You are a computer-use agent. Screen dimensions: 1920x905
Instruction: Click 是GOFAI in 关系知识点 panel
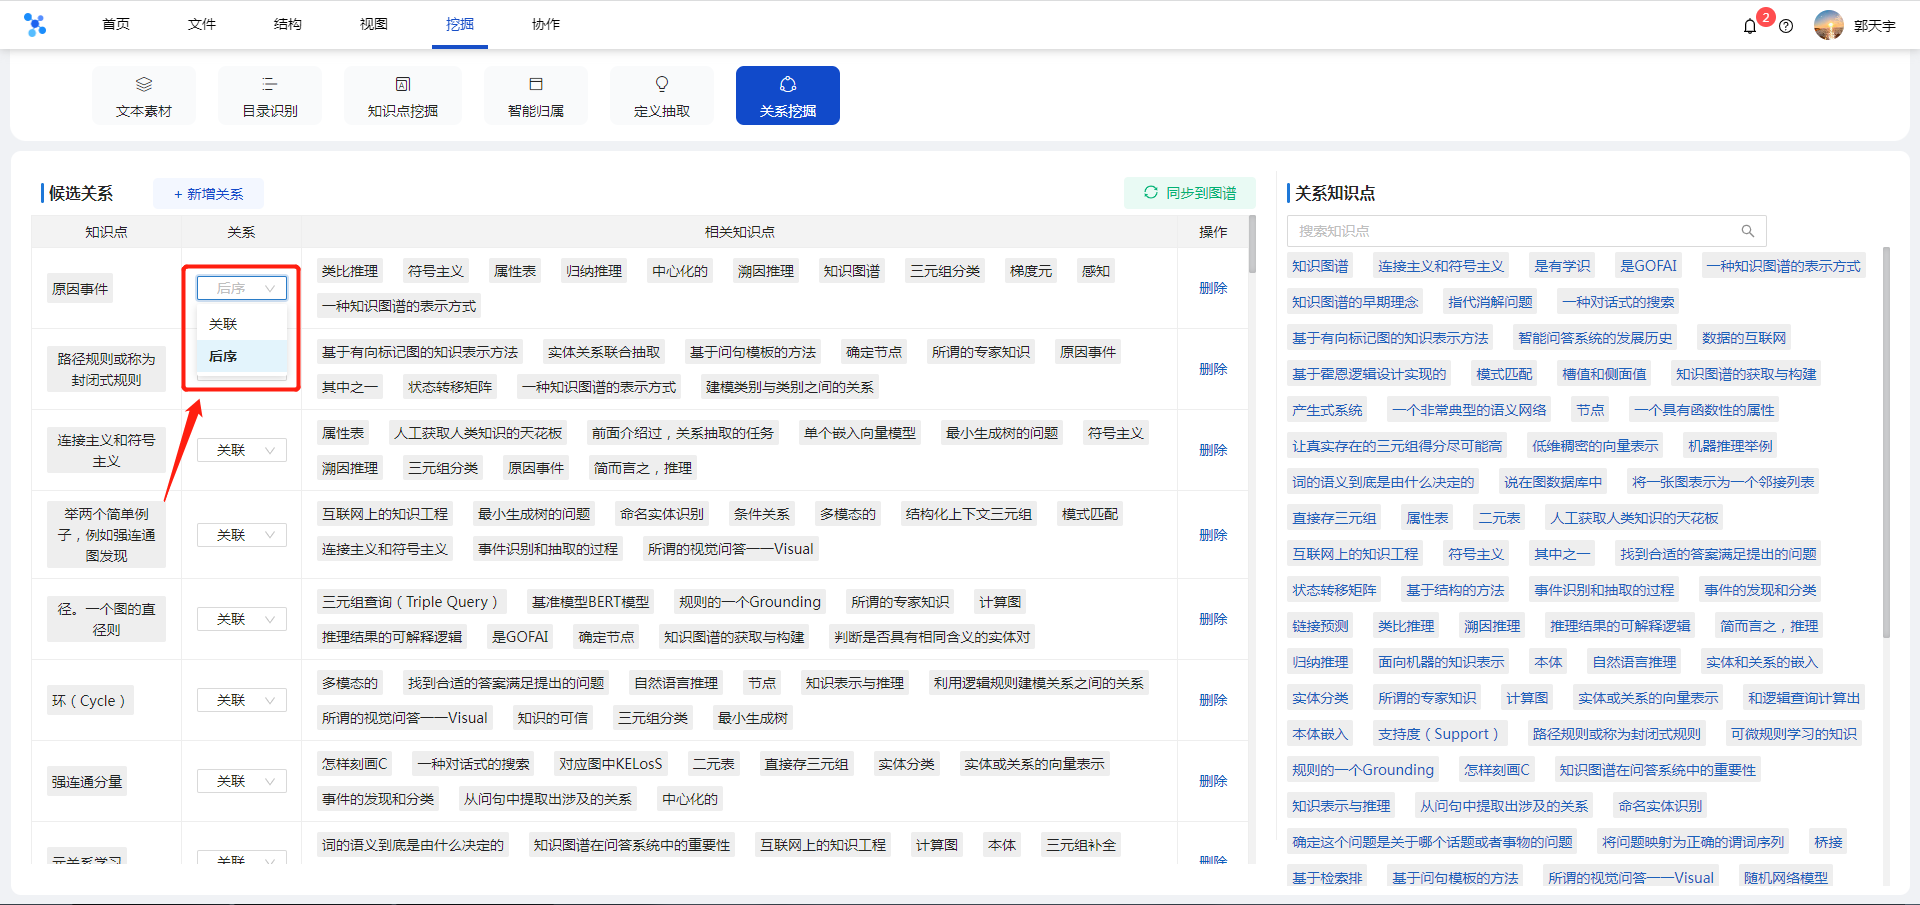pyautogui.click(x=1648, y=266)
